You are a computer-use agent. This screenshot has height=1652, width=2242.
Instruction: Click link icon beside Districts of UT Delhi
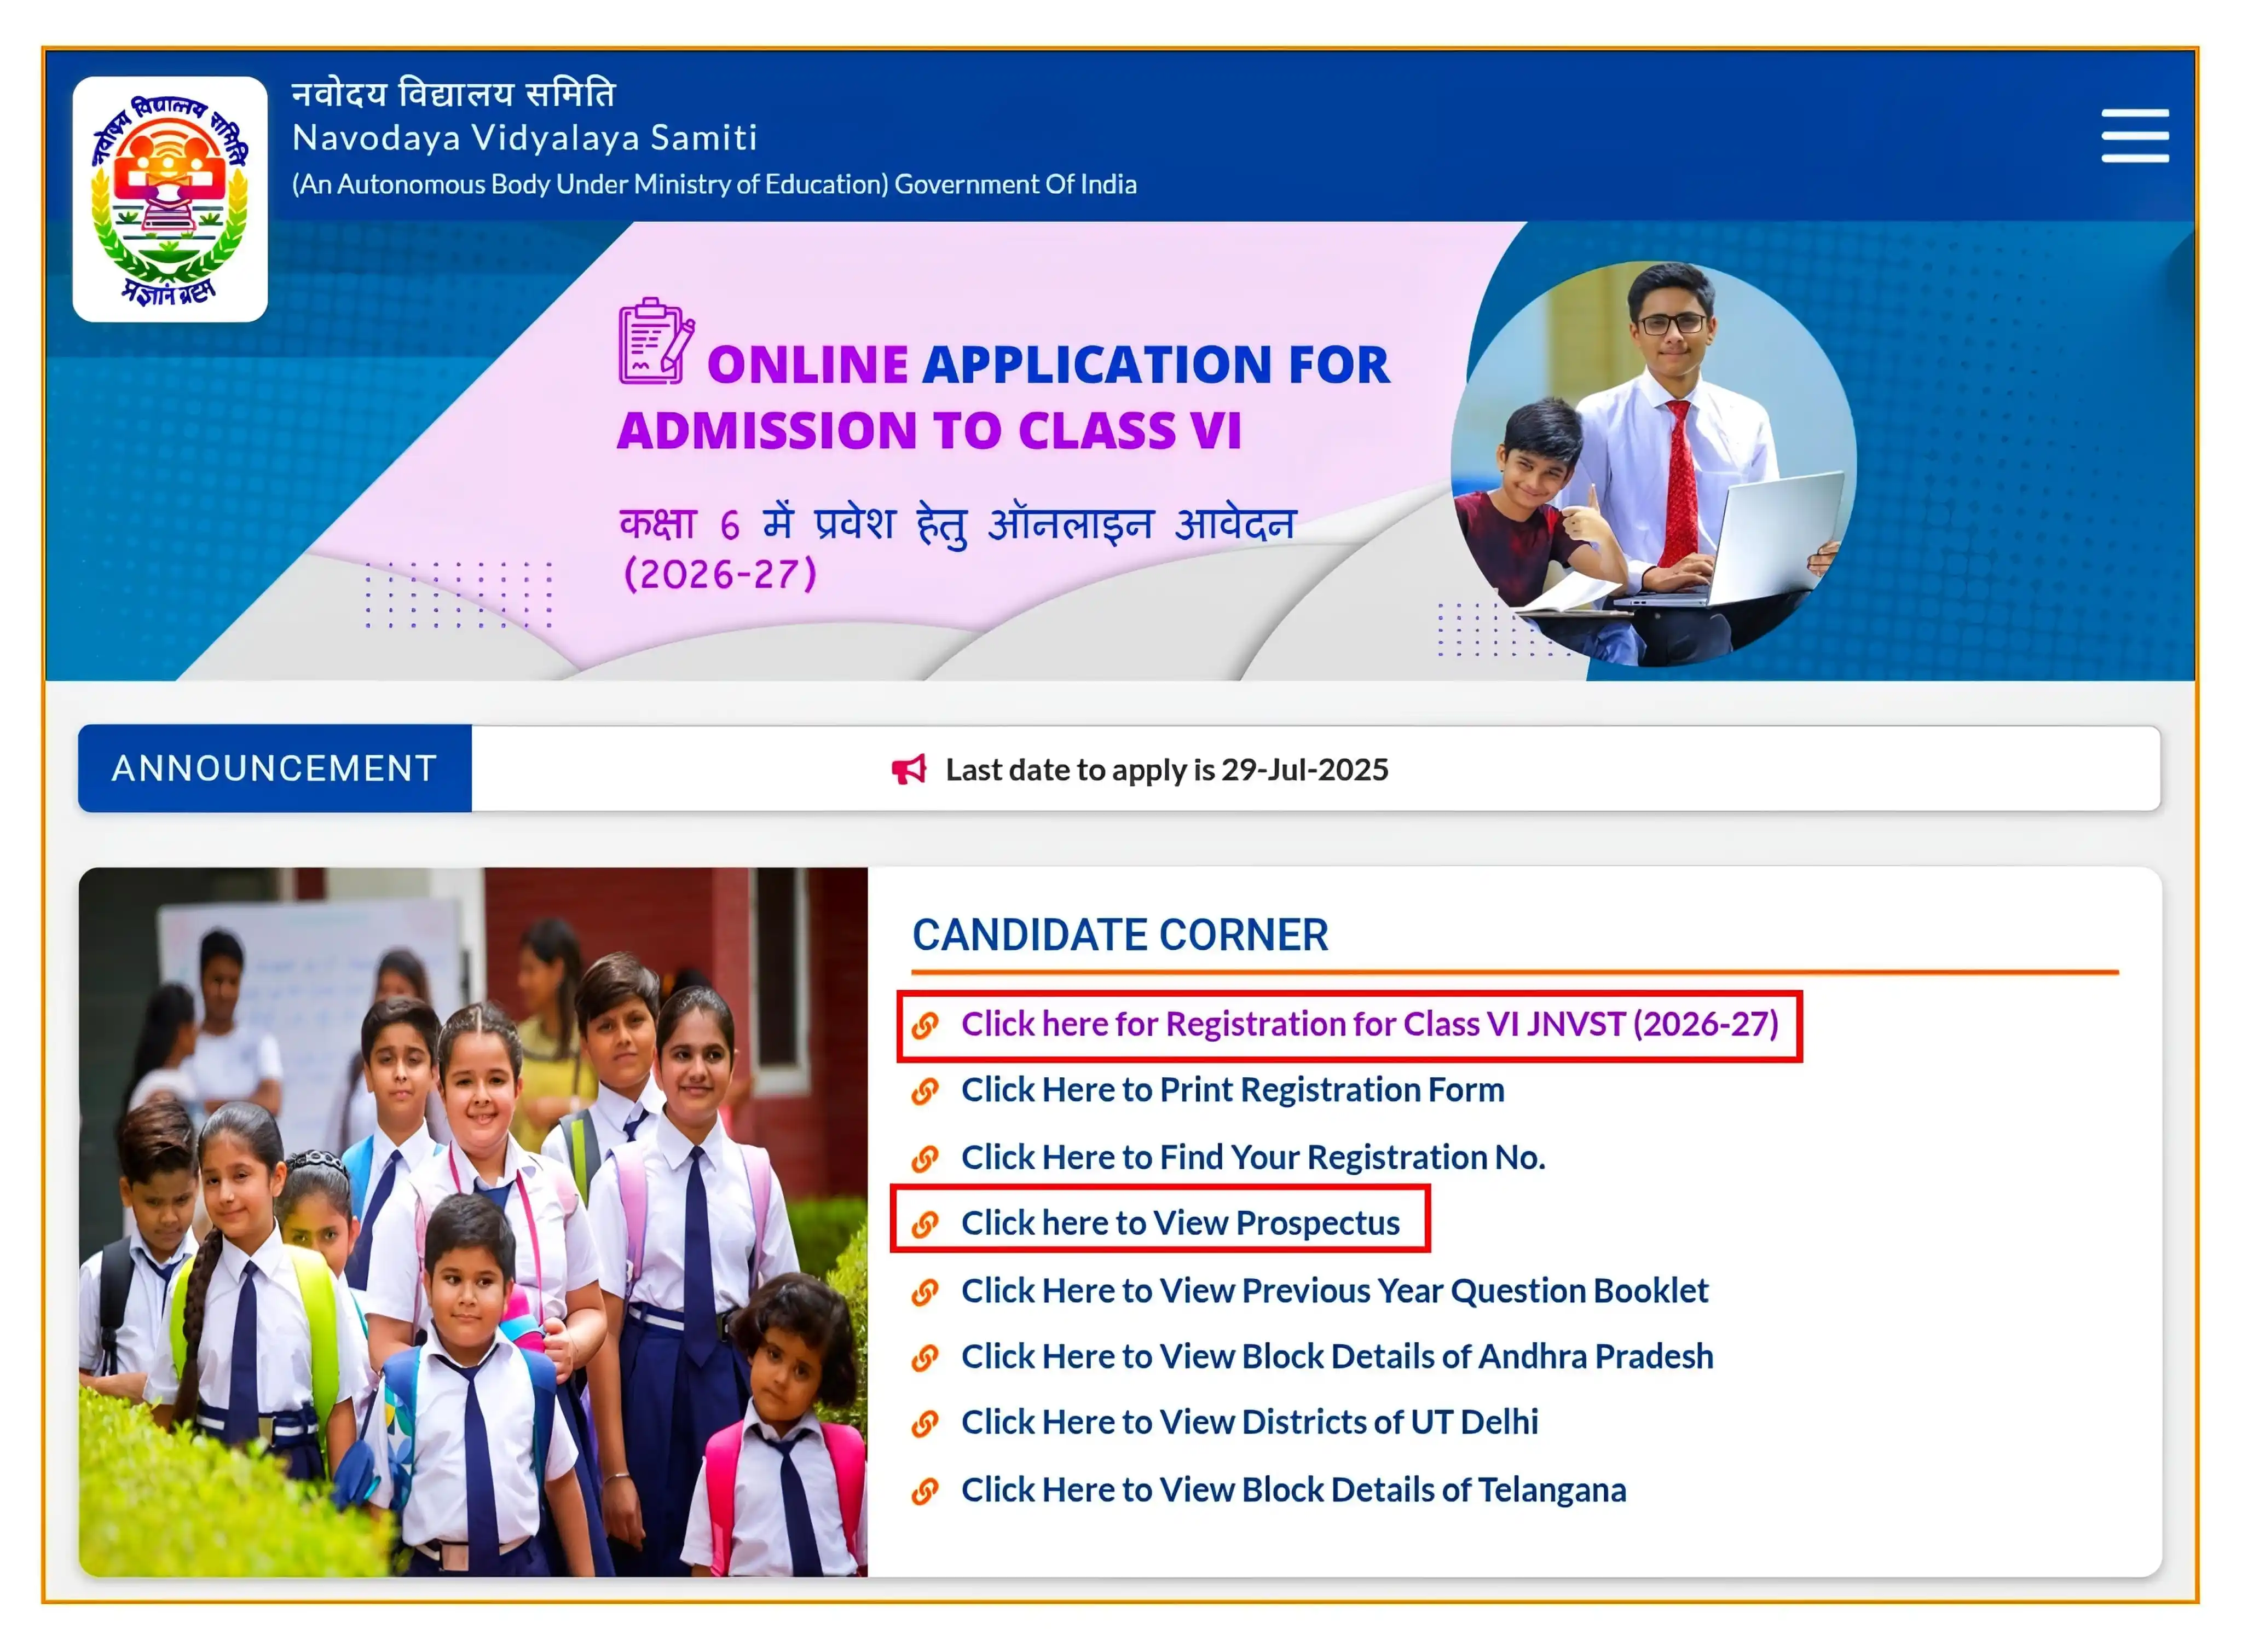coord(925,1423)
